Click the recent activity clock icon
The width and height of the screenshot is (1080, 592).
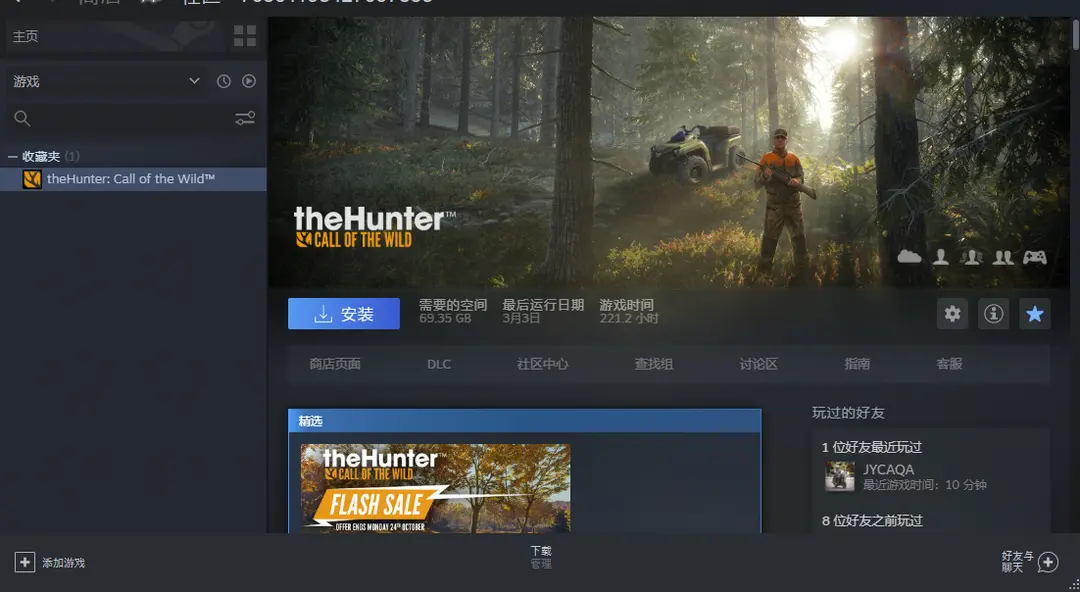pos(224,81)
